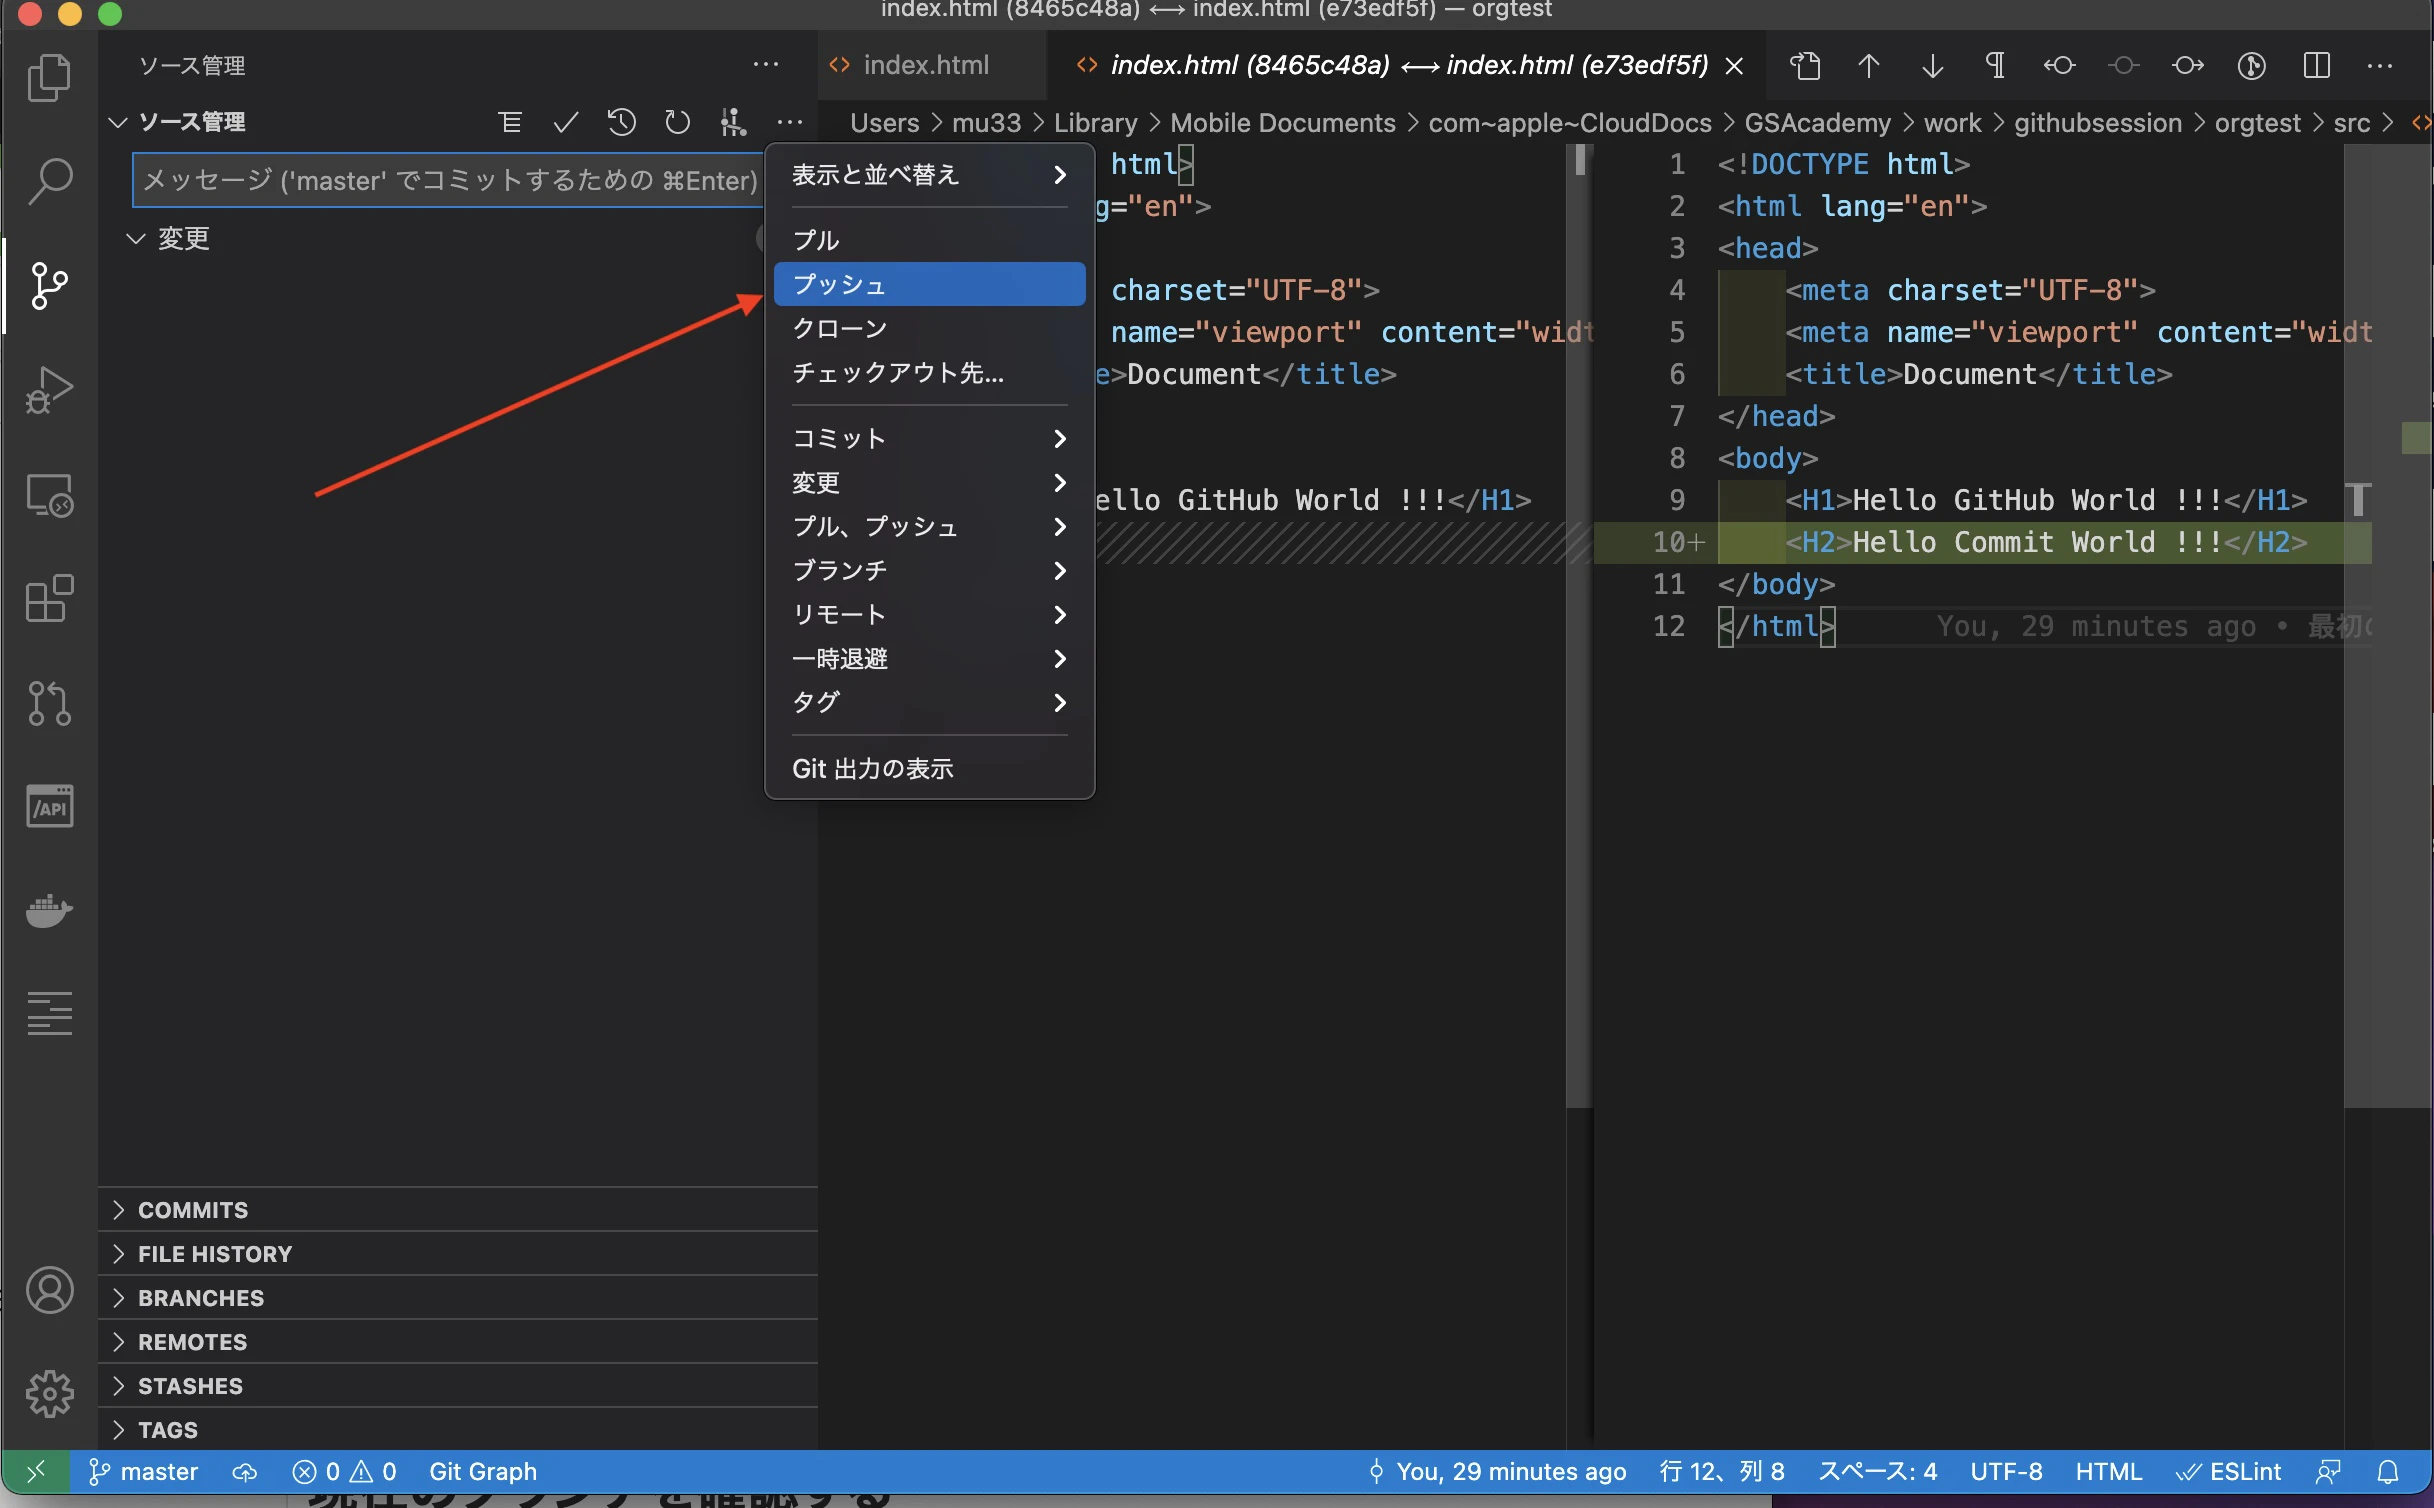Toggle view as tree/list icon
The height and width of the screenshot is (1508, 2434).
click(x=510, y=122)
